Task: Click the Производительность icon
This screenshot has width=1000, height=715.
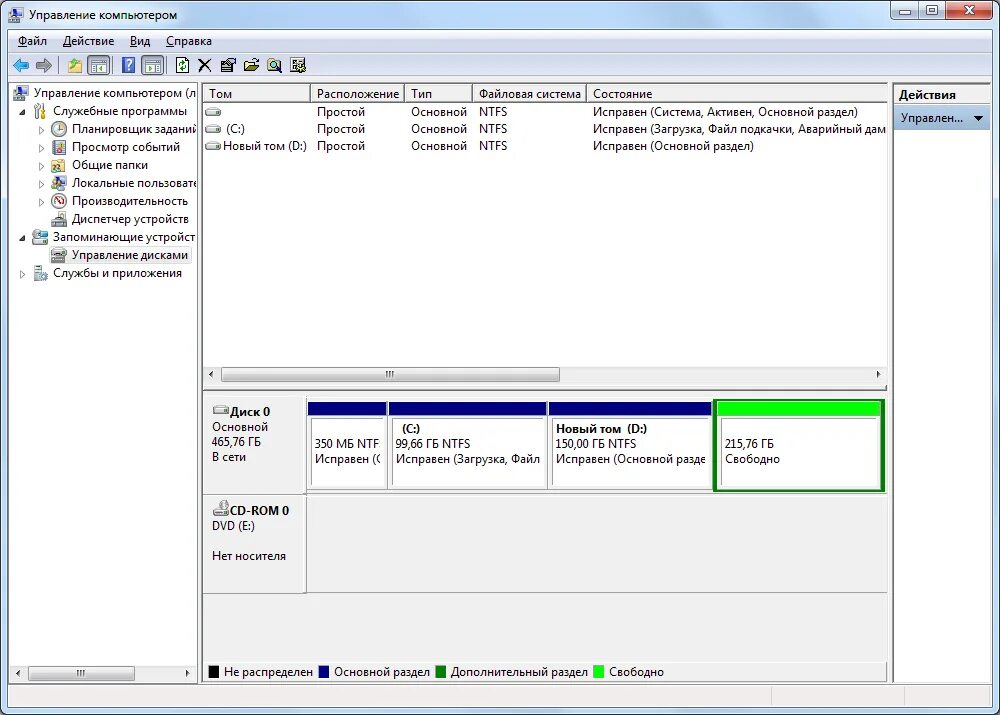Action: click(59, 201)
